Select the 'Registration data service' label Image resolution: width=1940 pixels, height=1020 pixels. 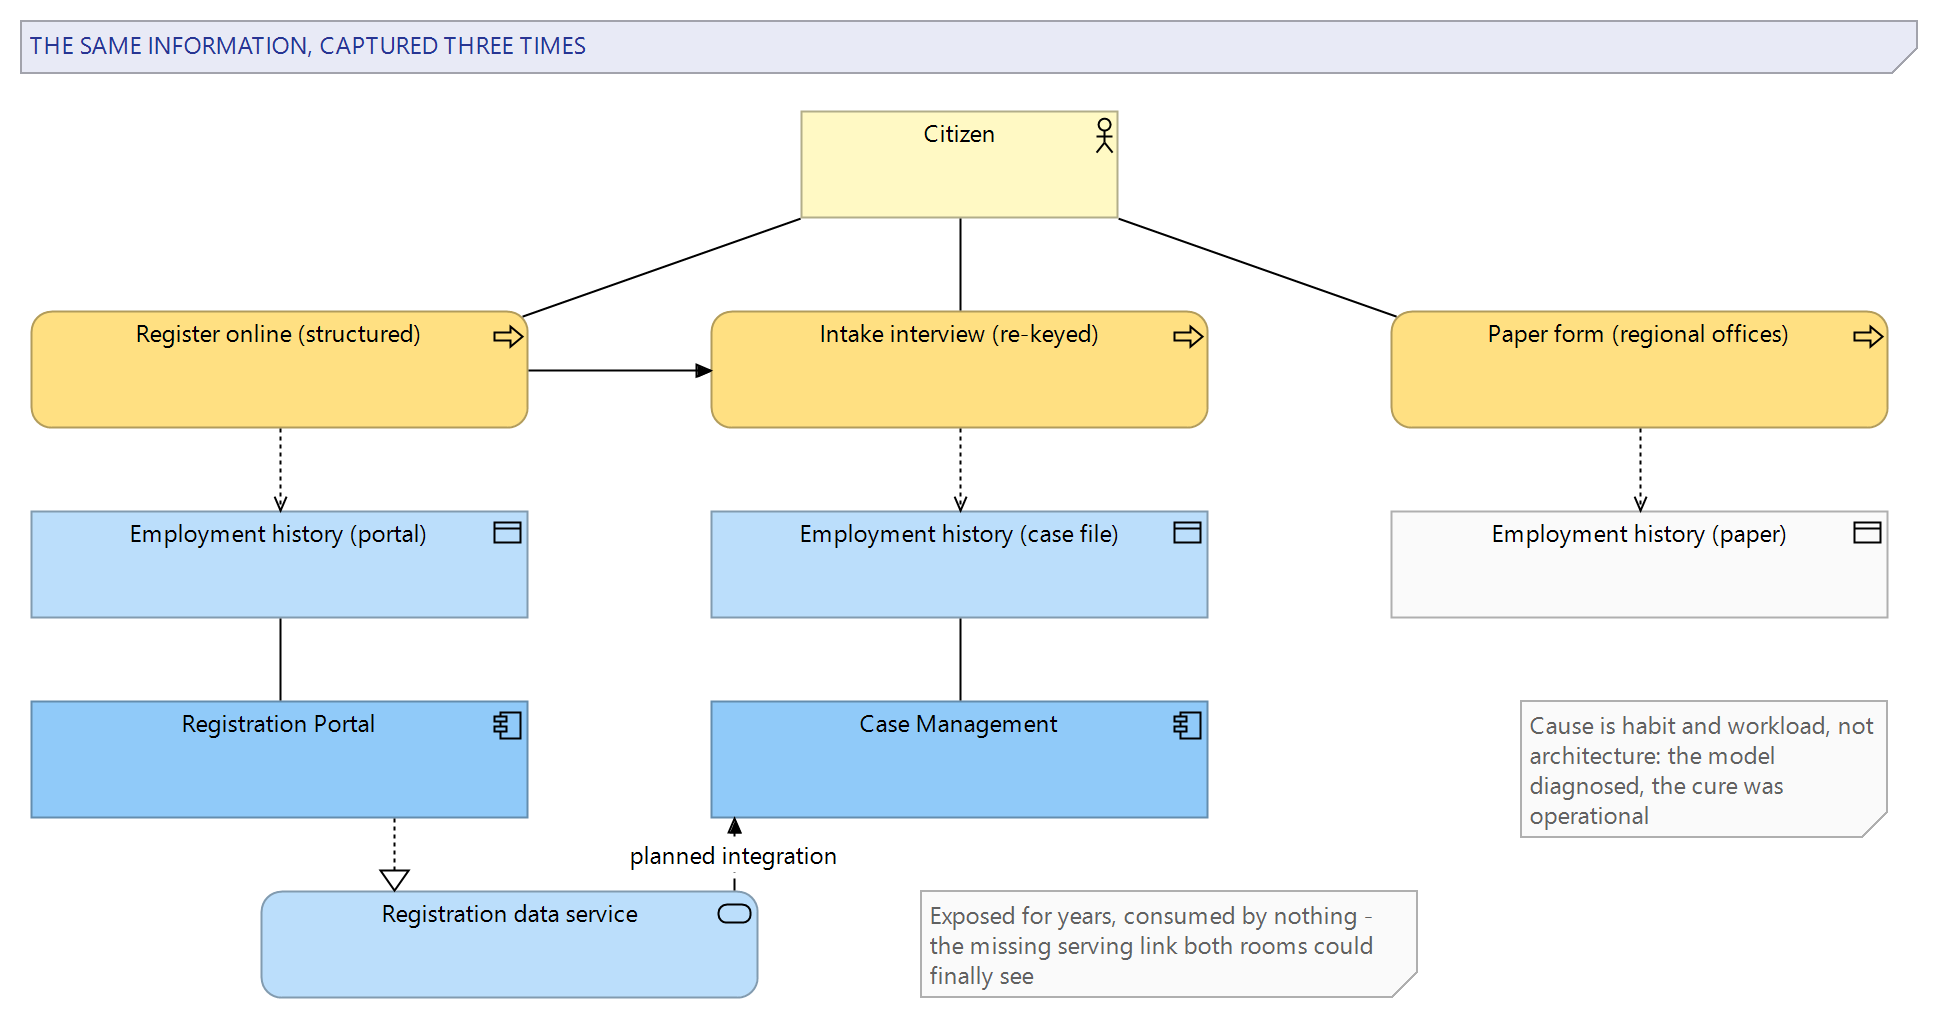click(x=510, y=914)
